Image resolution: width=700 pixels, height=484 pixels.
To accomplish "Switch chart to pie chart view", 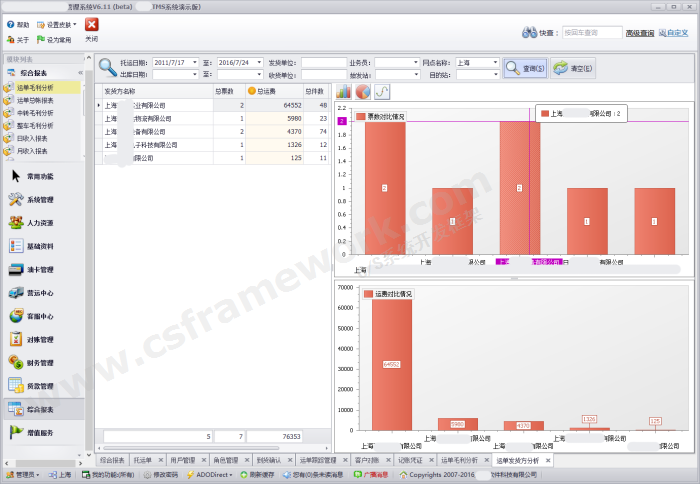I will pyautogui.click(x=363, y=92).
